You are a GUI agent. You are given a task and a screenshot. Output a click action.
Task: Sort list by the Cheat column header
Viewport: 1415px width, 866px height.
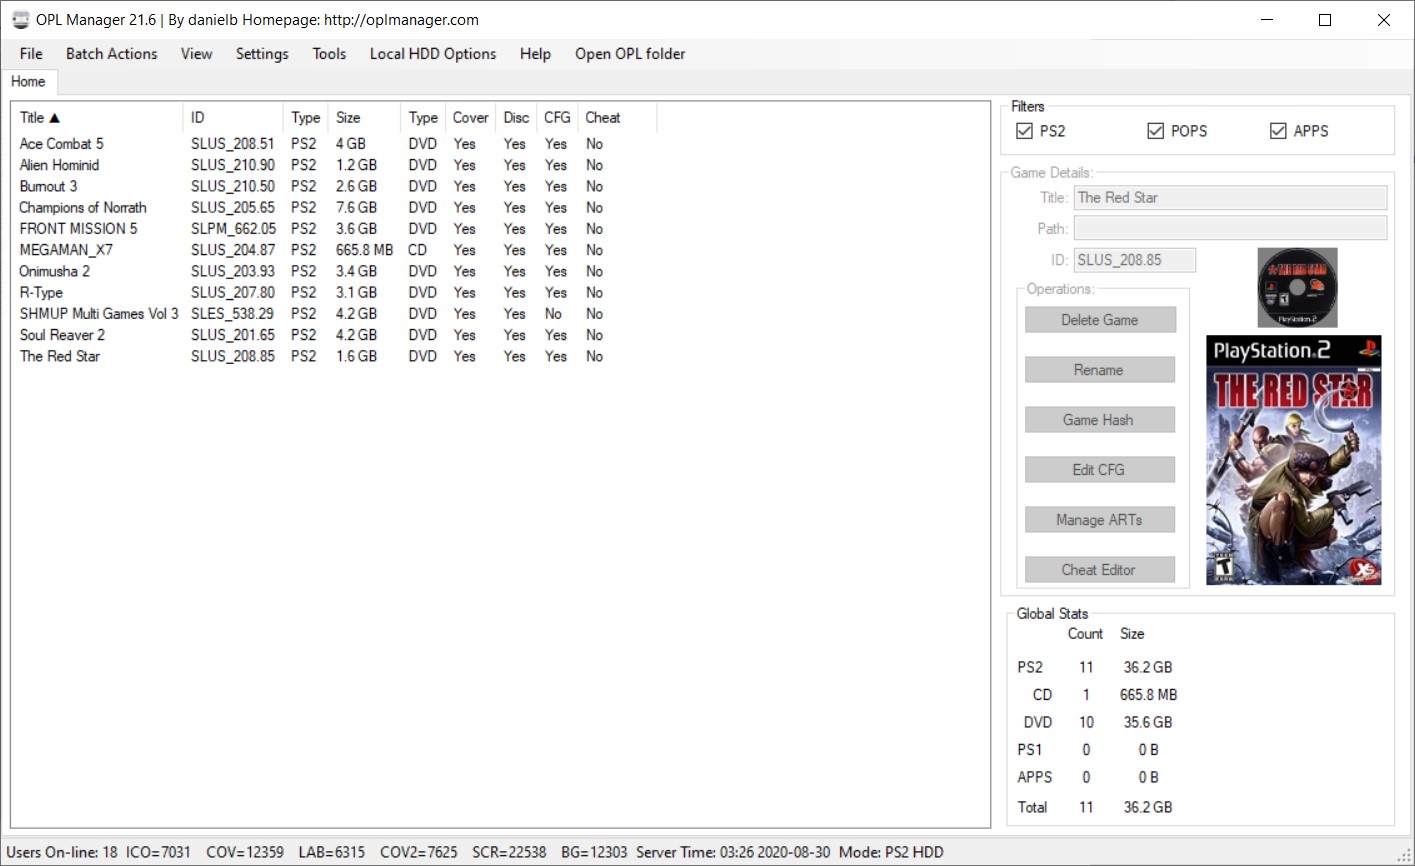pyautogui.click(x=617, y=118)
